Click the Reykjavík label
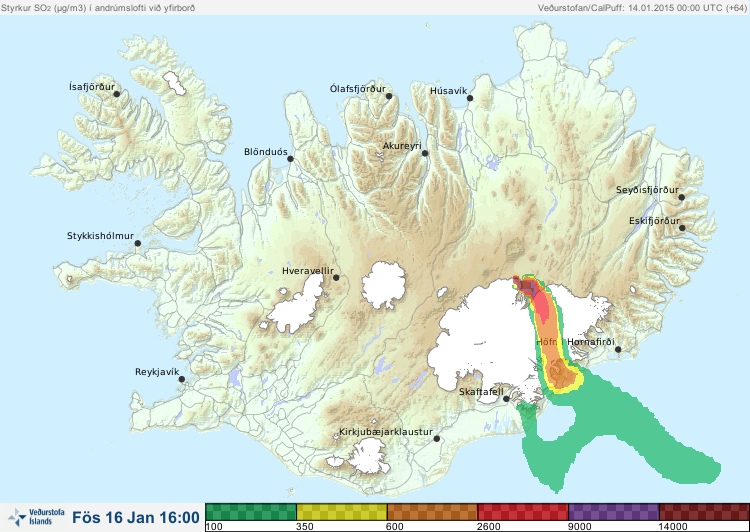Viewport: 750px width, 532px height. [x=157, y=372]
